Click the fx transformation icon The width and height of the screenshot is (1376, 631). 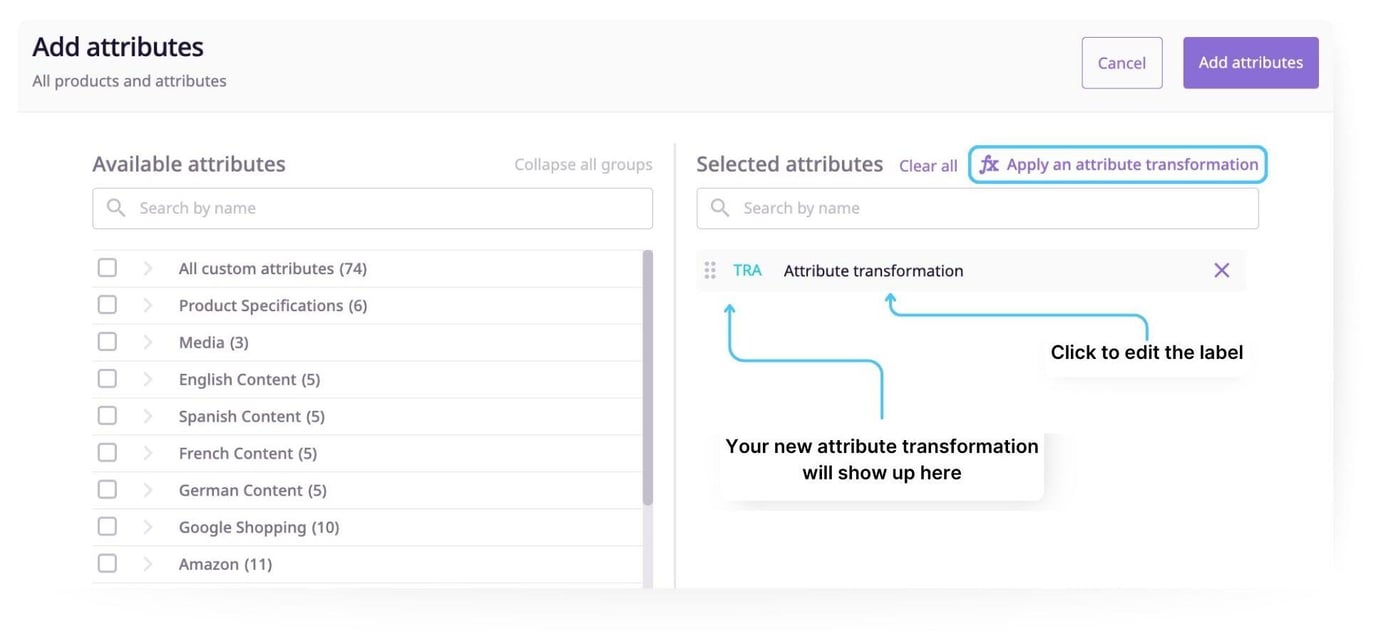[x=989, y=164]
